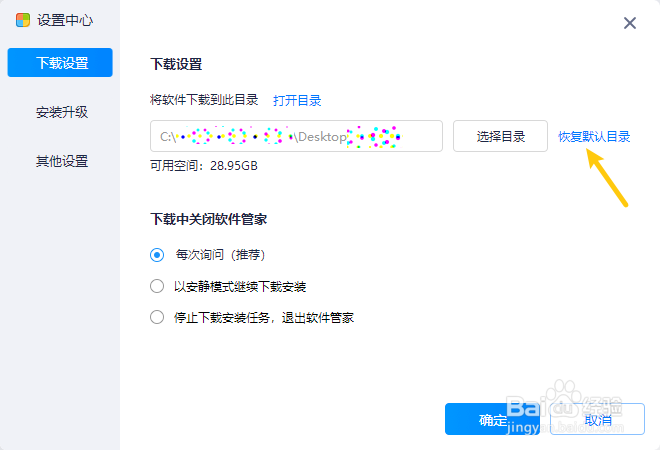Image resolution: width=660 pixels, height=450 pixels.
Task: Switch to the 下载设置 tab
Action: [x=60, y=63]
